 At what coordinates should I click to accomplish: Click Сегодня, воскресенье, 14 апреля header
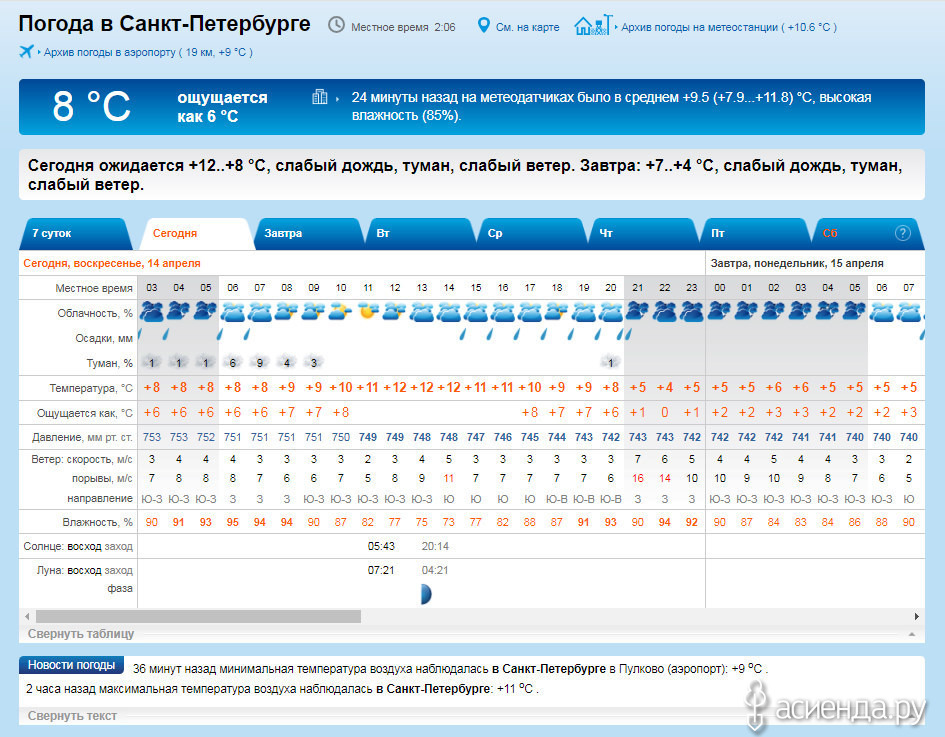[x=112, y=263]
